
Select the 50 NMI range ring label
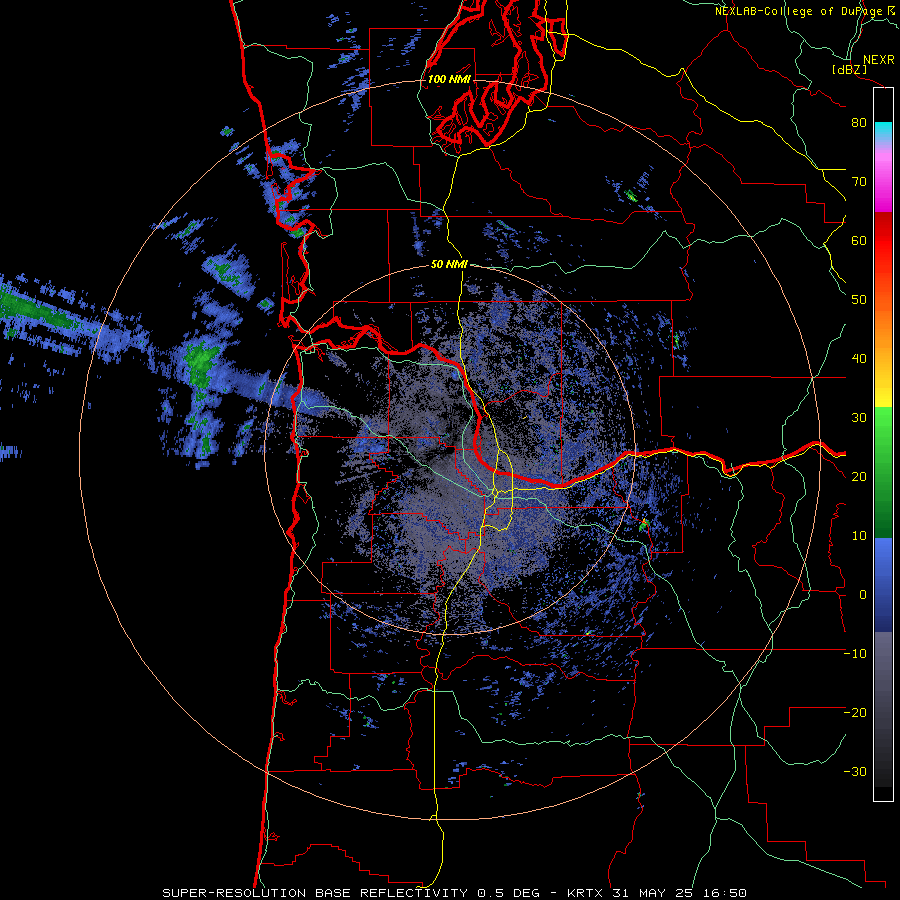[449, 265]
